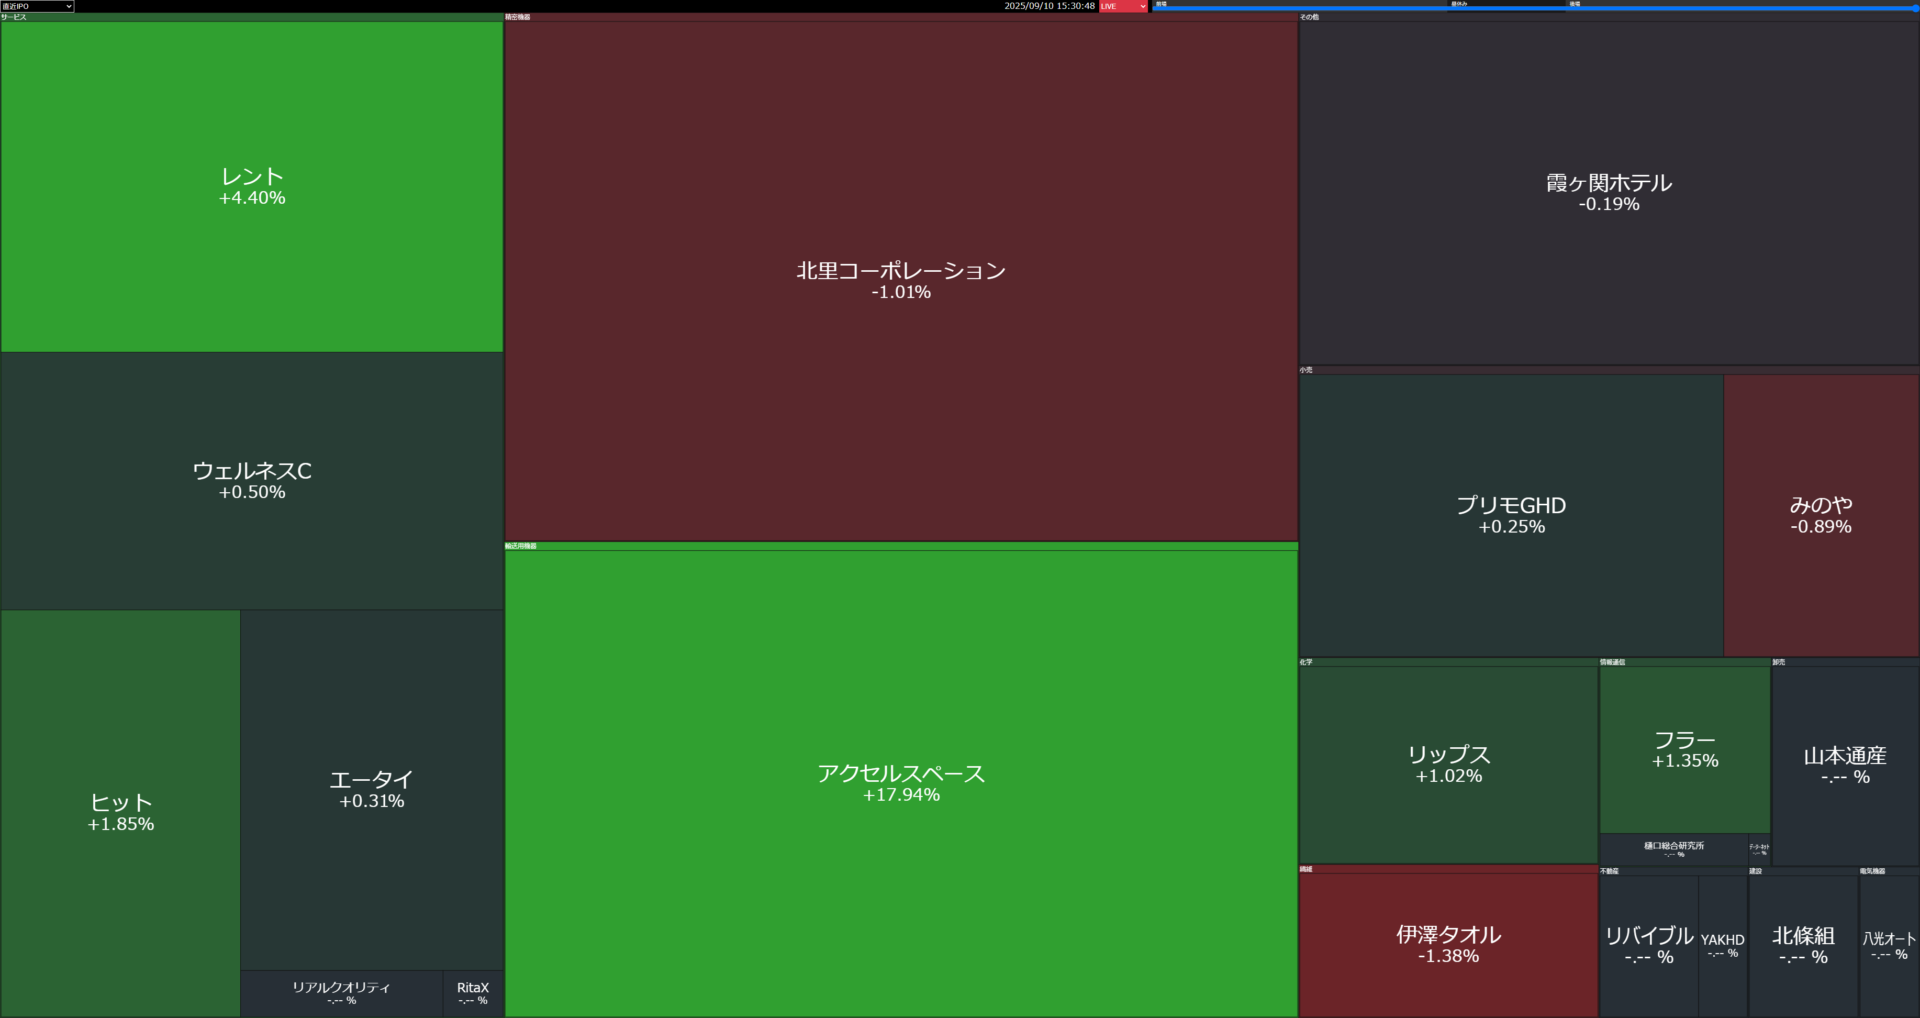Select the みのや -0.89% tile

coord(1821,515)
